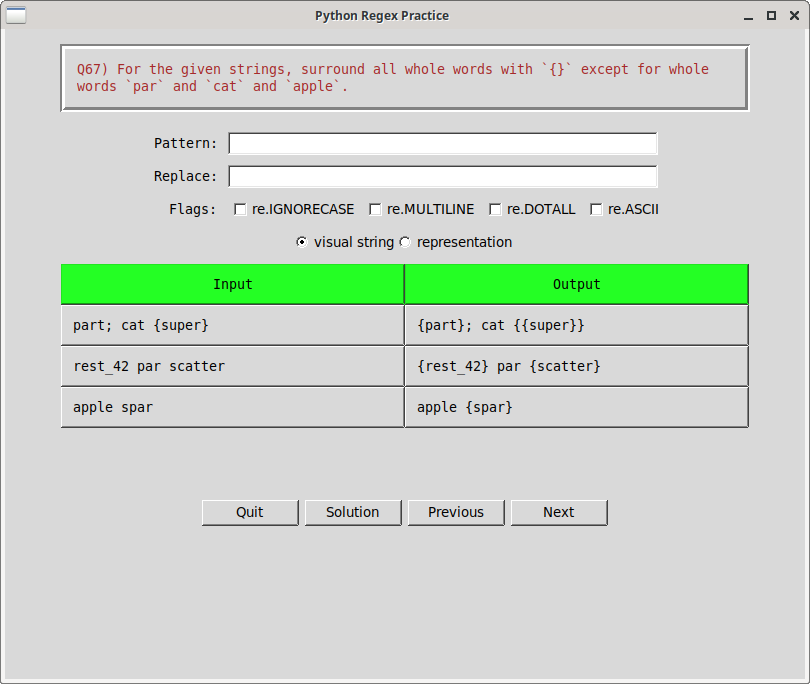
Task: Enable the re.IGNORECASE flag checkbox
Action: (x=240, y=209)
